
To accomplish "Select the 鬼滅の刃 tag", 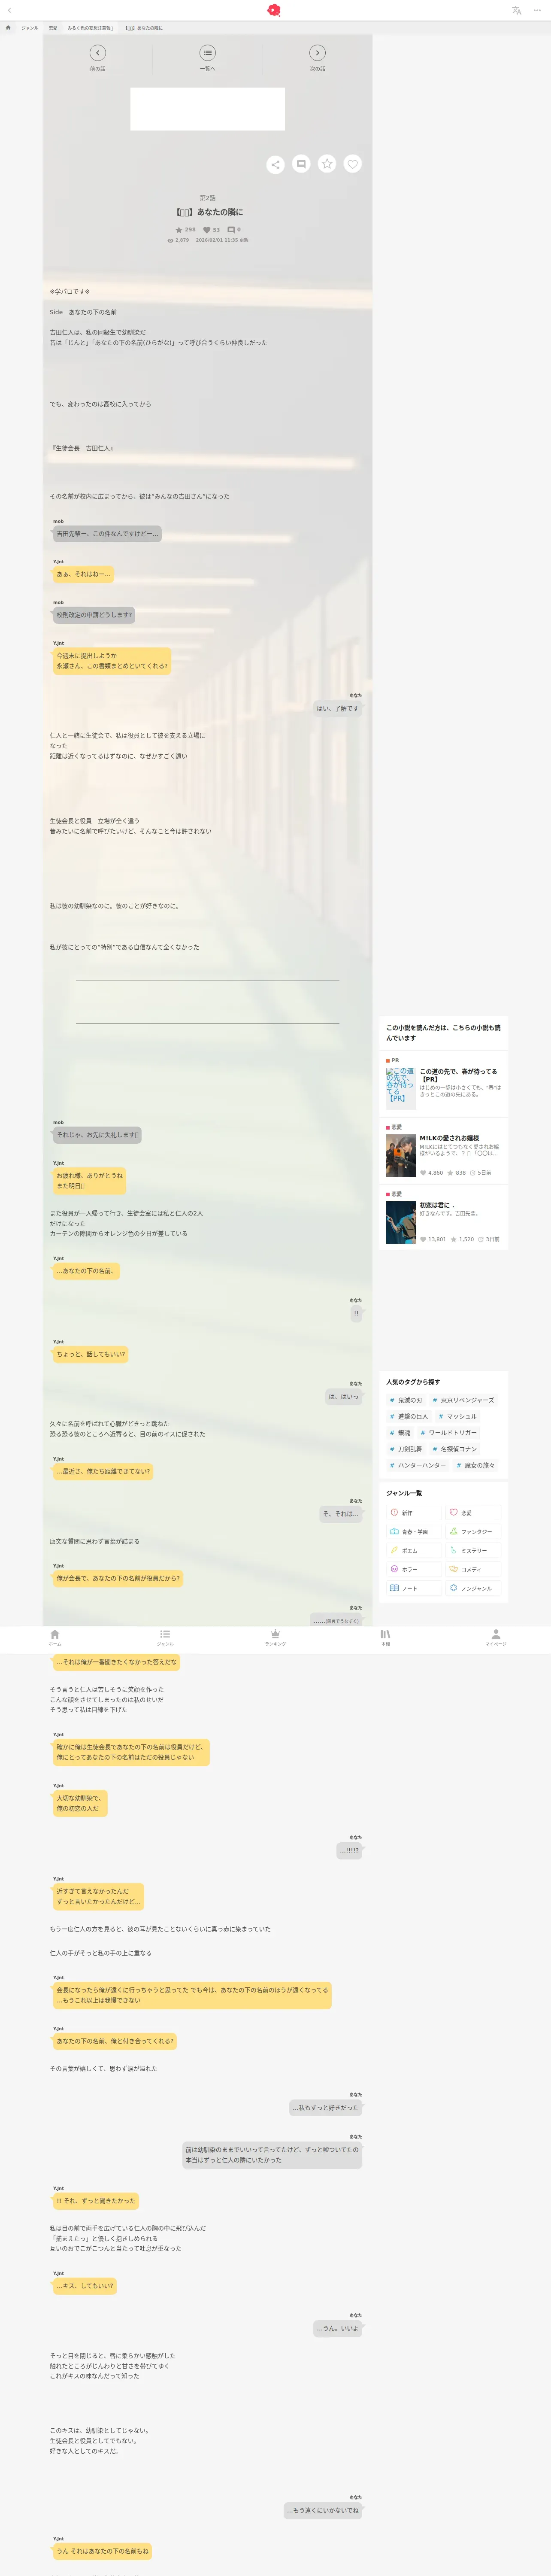I will [x=405, y=1400].
